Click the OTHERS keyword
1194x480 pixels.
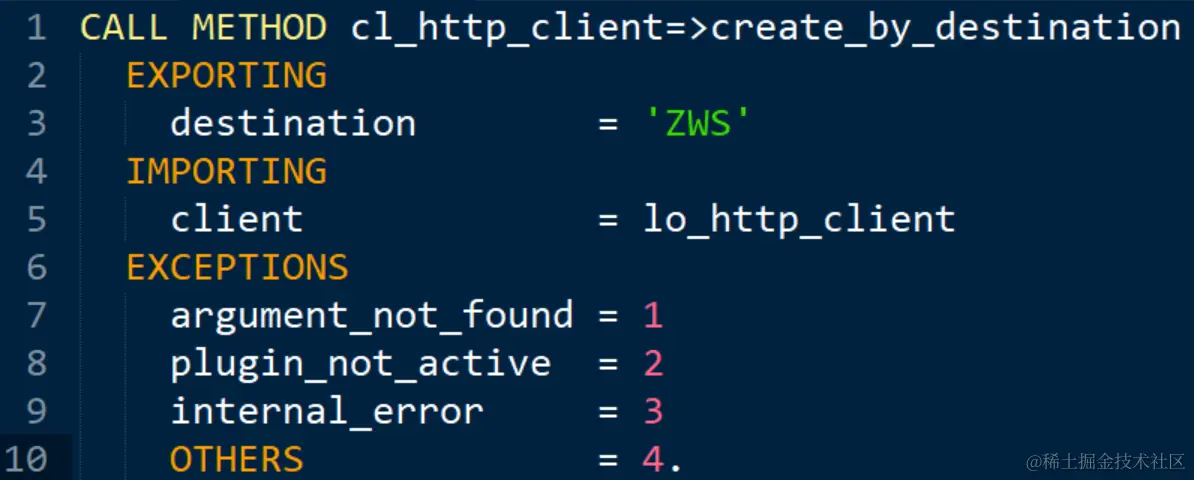click(237, 459)
